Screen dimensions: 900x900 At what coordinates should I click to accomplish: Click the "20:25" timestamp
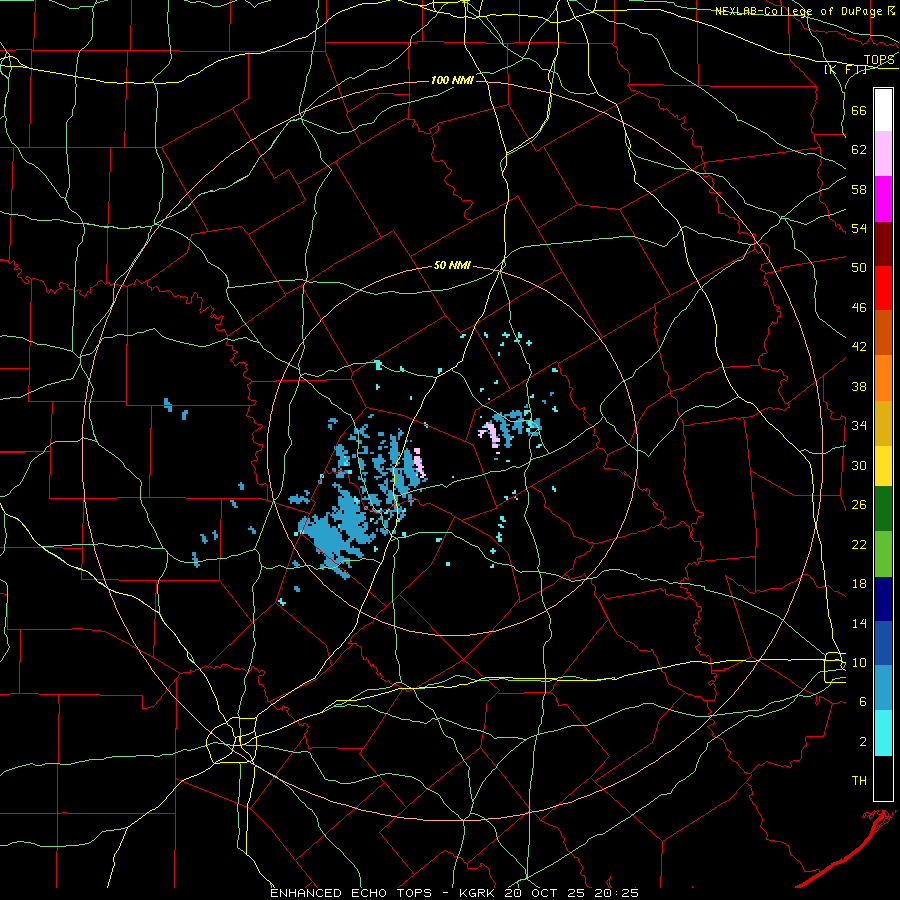(618, 893)
